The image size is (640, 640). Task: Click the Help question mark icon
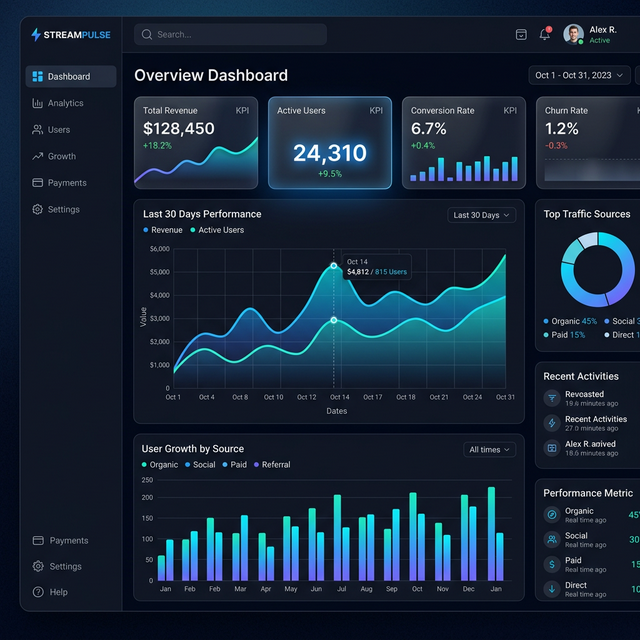[x=38, y=592]
